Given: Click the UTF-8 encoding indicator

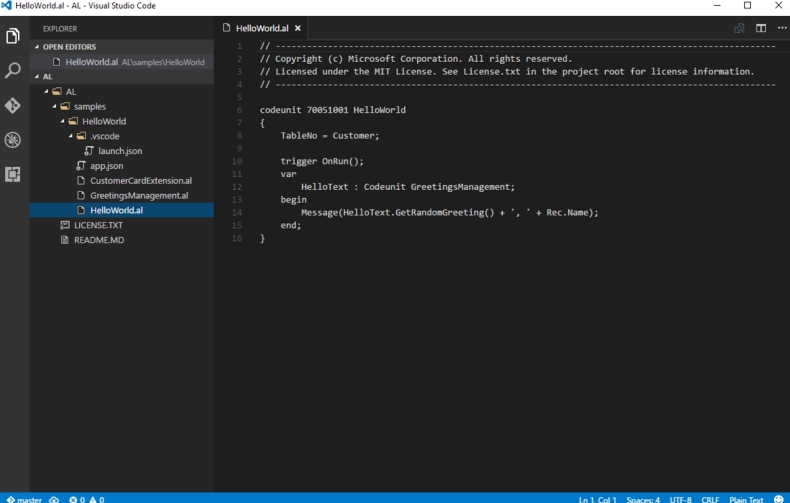Looking at the screenshot, I should 680,498.
